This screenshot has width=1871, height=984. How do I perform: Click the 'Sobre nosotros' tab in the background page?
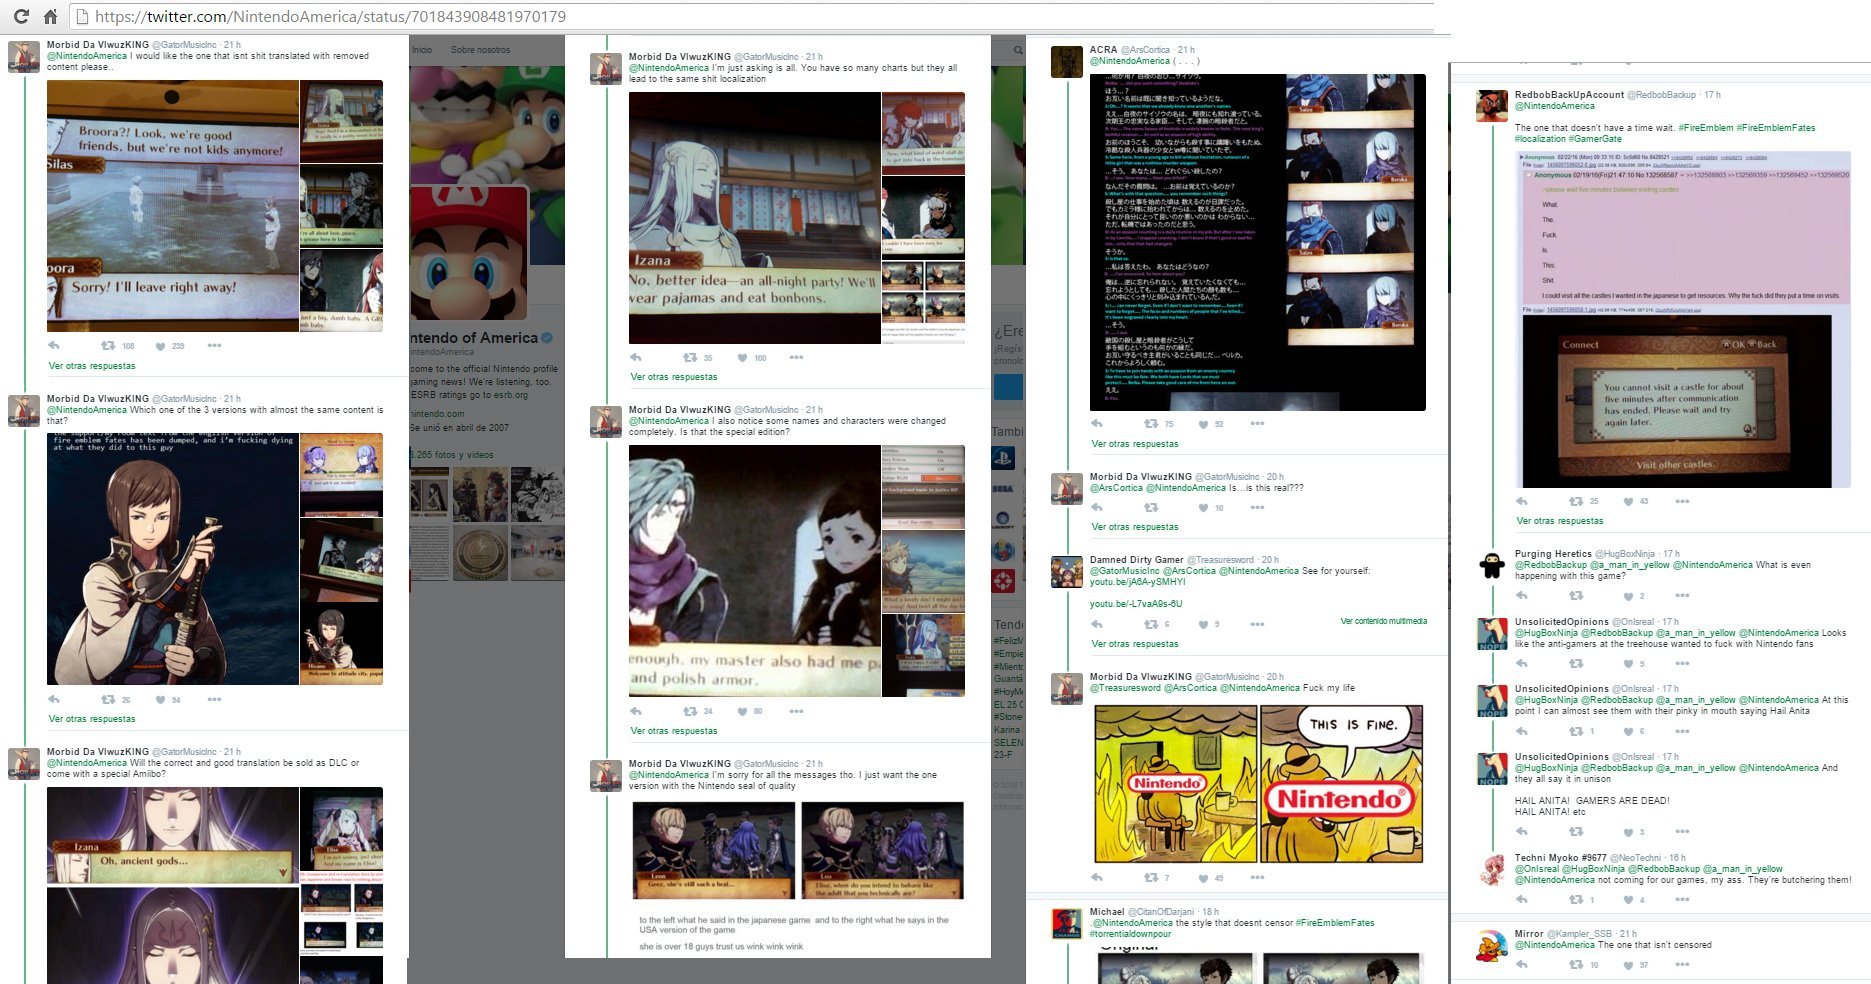480,50
